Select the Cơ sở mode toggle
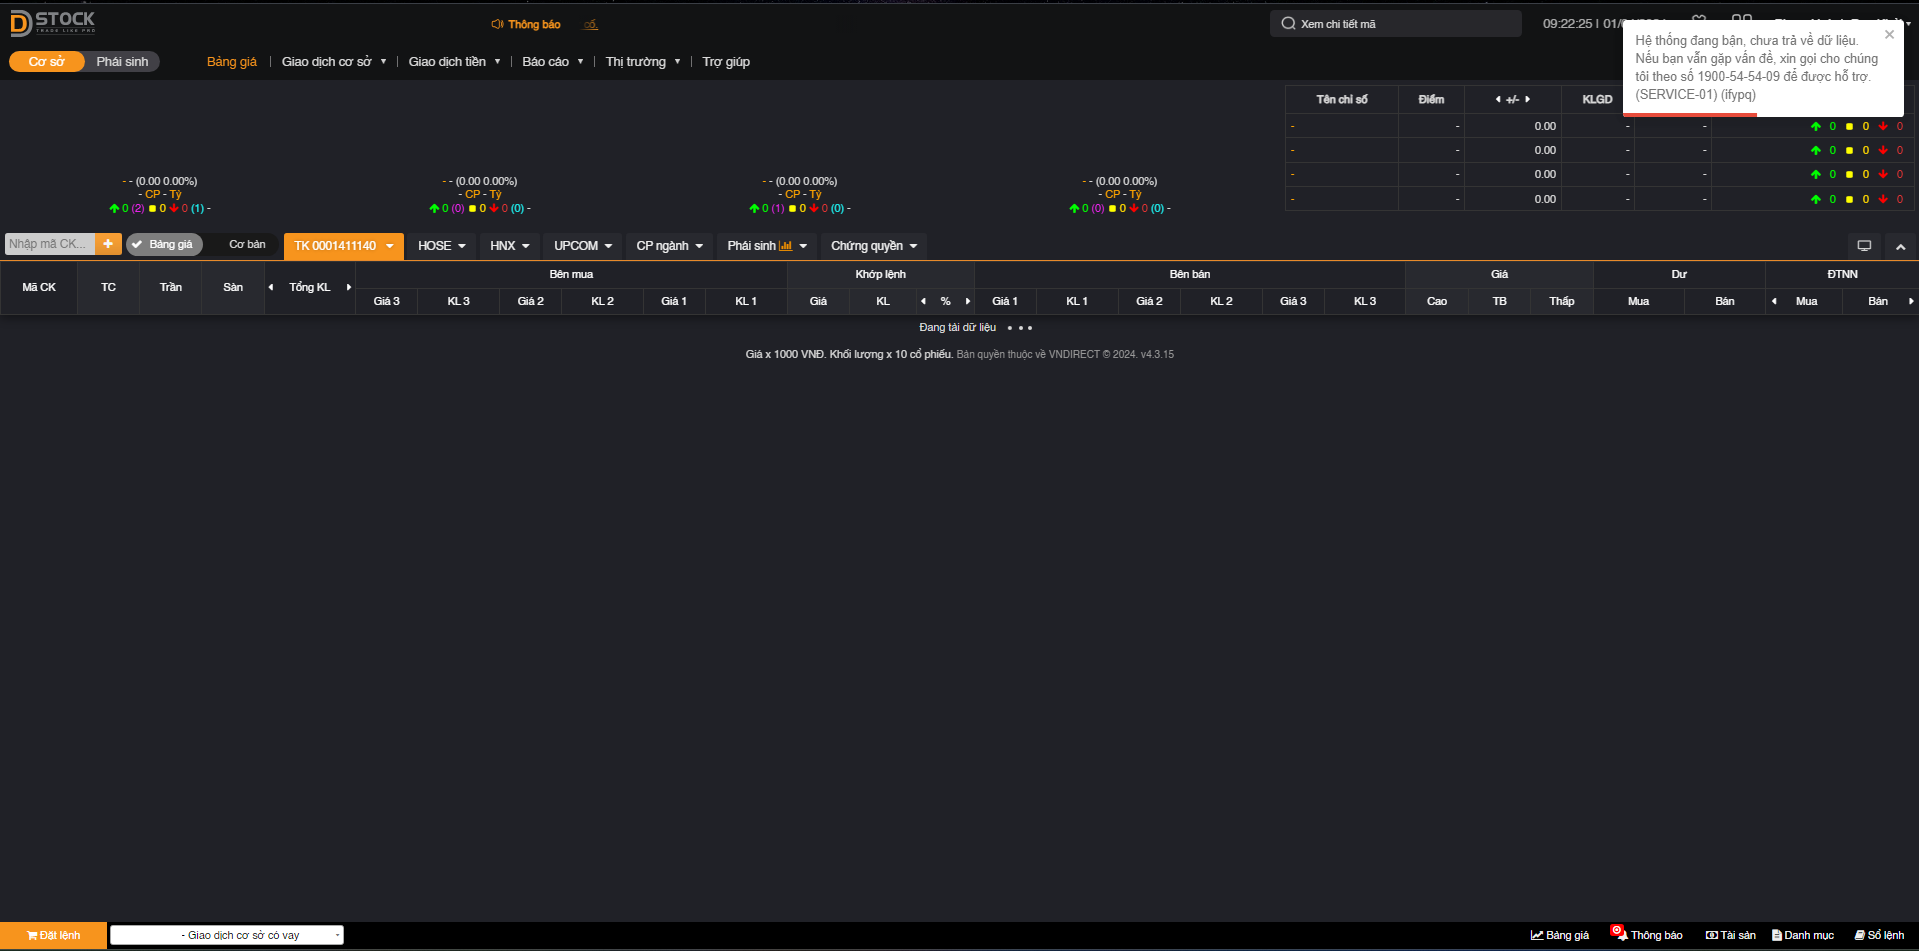This screenshot has width=1919, height=951. [46, 62]
